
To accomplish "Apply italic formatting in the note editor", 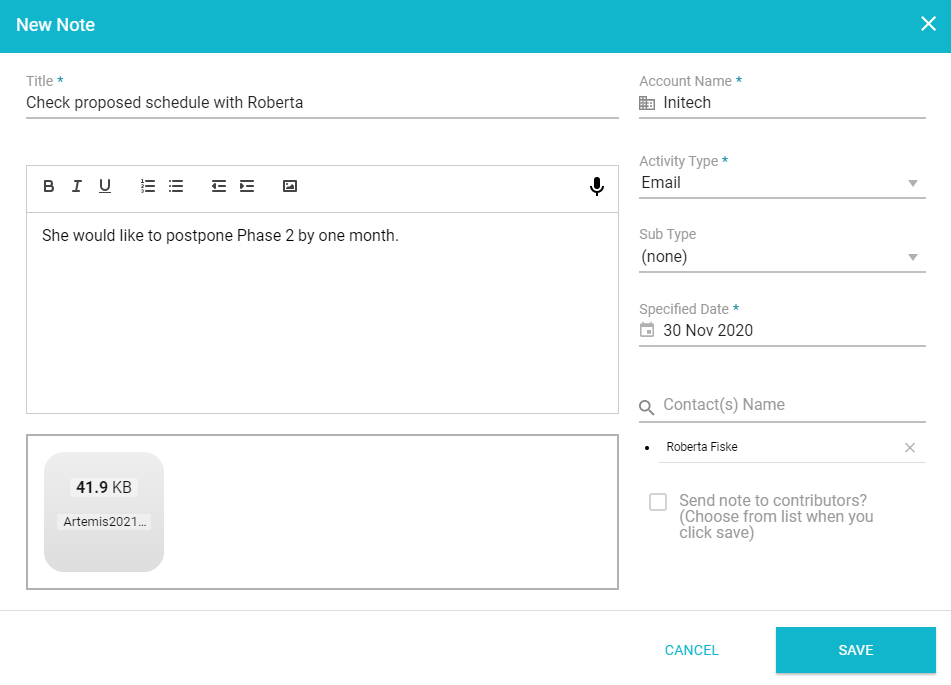I will point(77,186).
